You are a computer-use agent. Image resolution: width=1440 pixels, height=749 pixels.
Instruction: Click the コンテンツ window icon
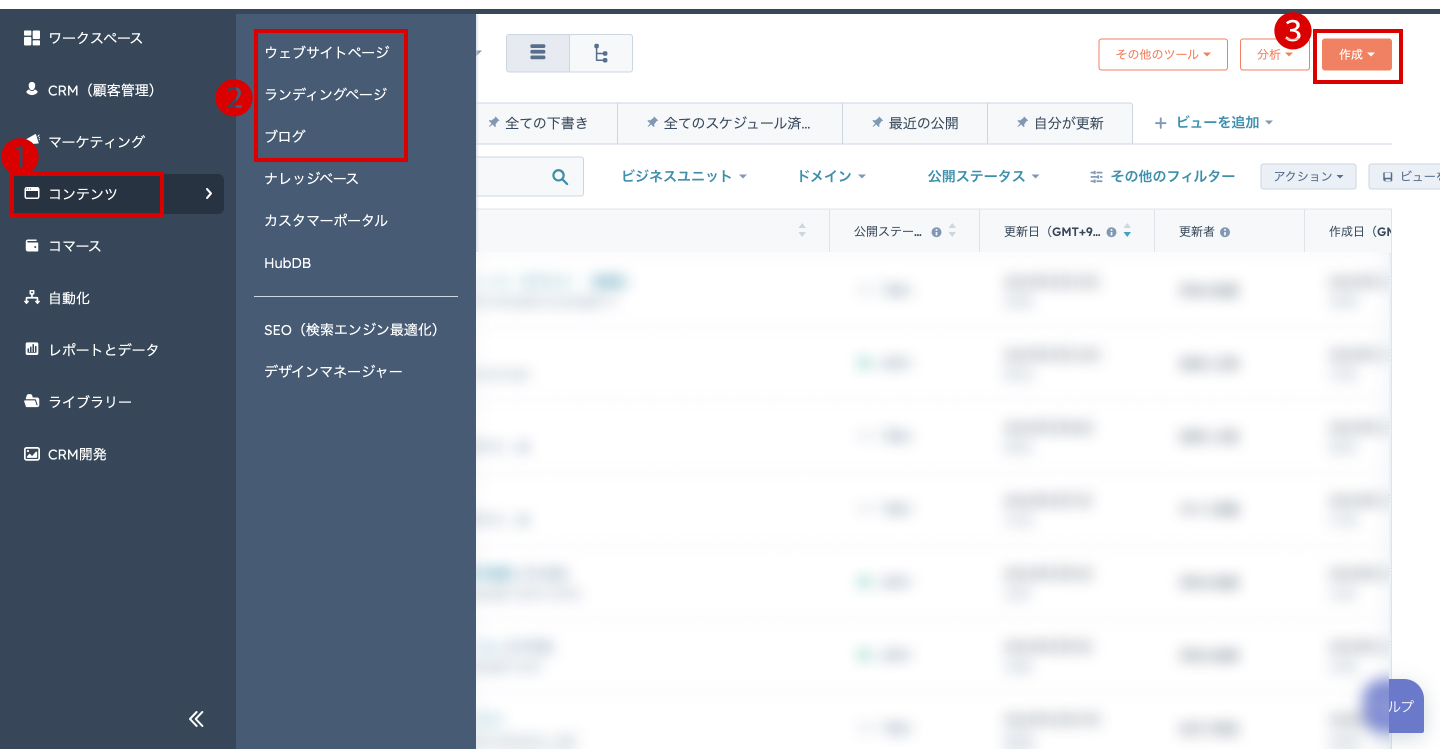(32, 194)
